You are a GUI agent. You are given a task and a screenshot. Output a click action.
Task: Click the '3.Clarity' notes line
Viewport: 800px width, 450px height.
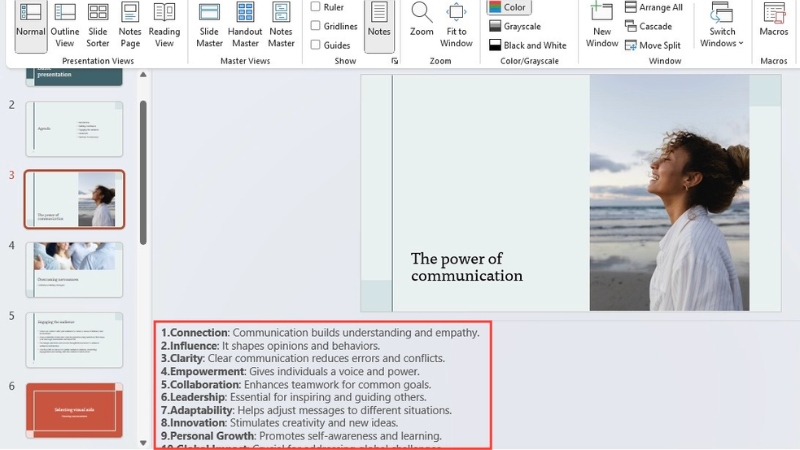point(303,359)
